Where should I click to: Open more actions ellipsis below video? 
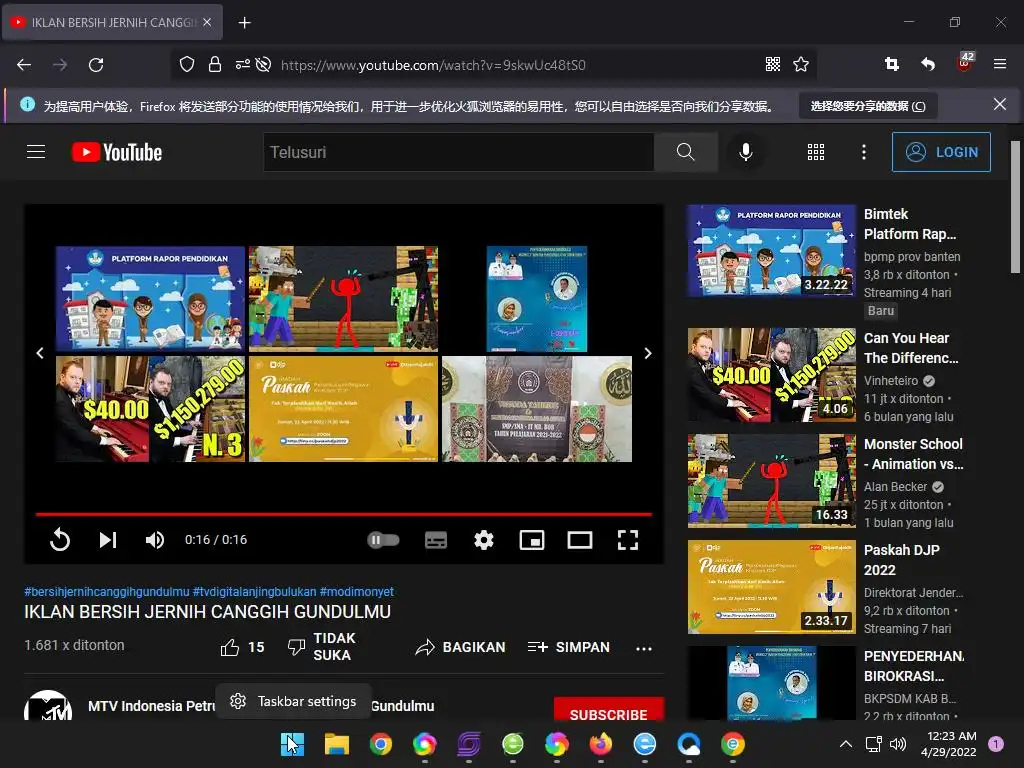(644, 648)
